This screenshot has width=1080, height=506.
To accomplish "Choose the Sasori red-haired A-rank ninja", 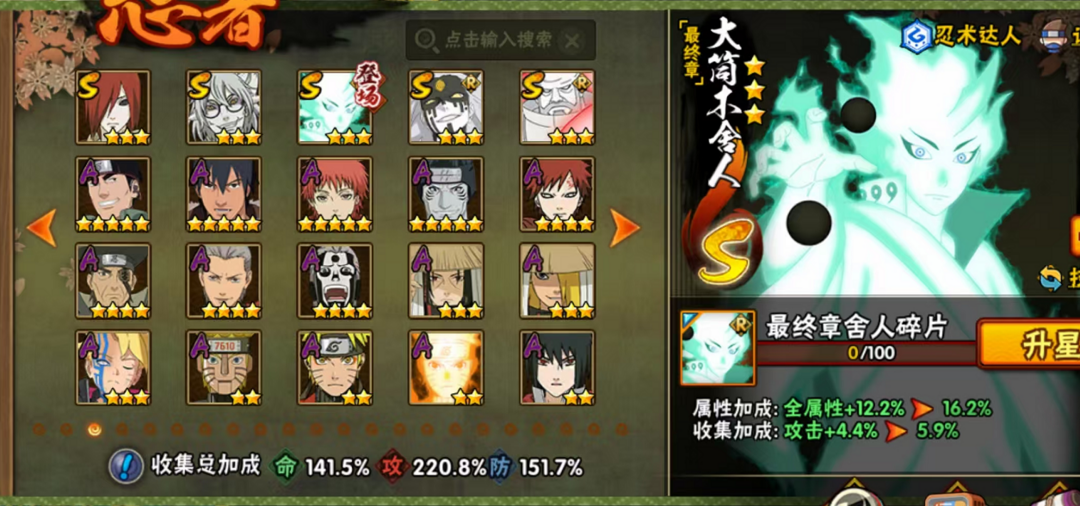I will tap(335, 194).
